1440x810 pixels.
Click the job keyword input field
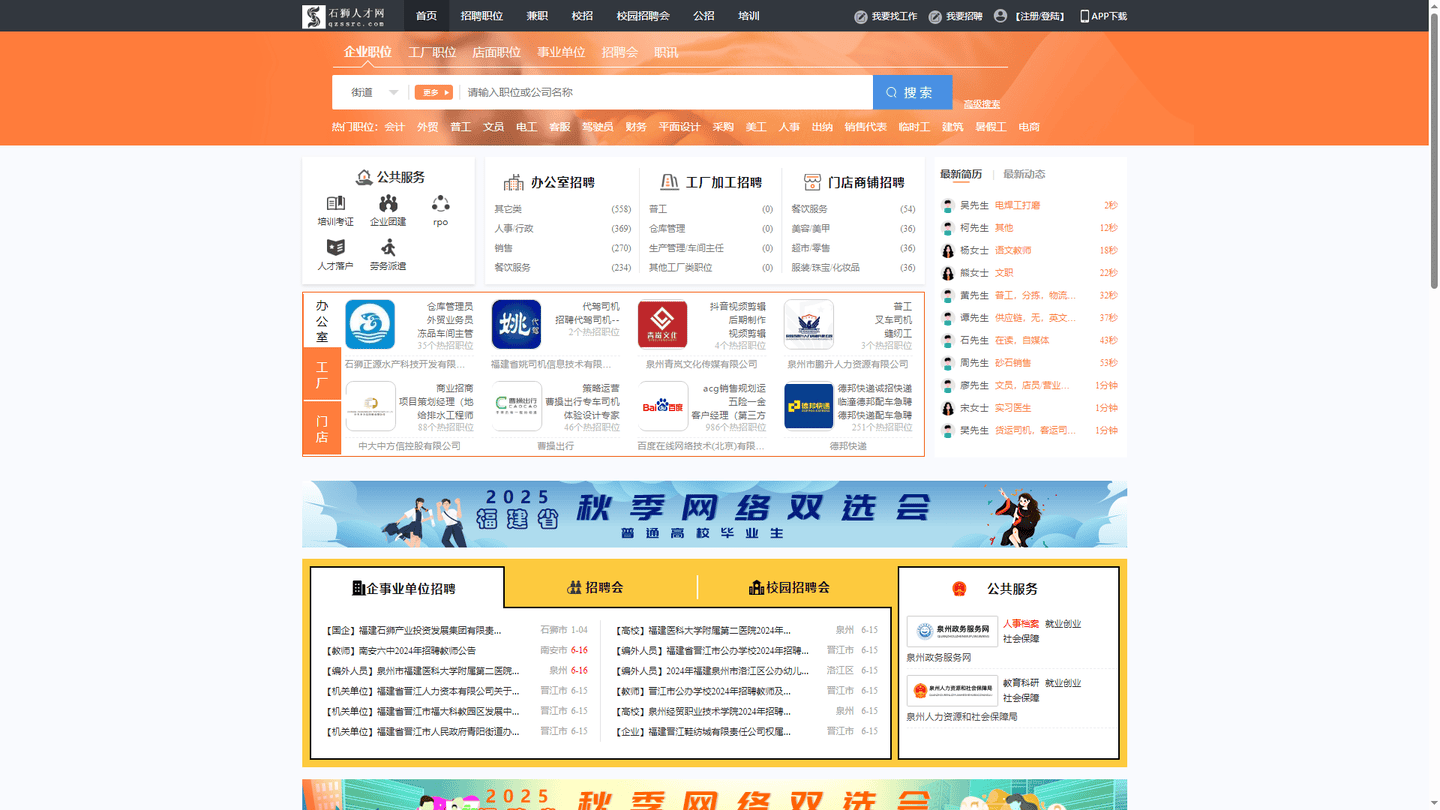pyautogui.click(x=665, y=92)
